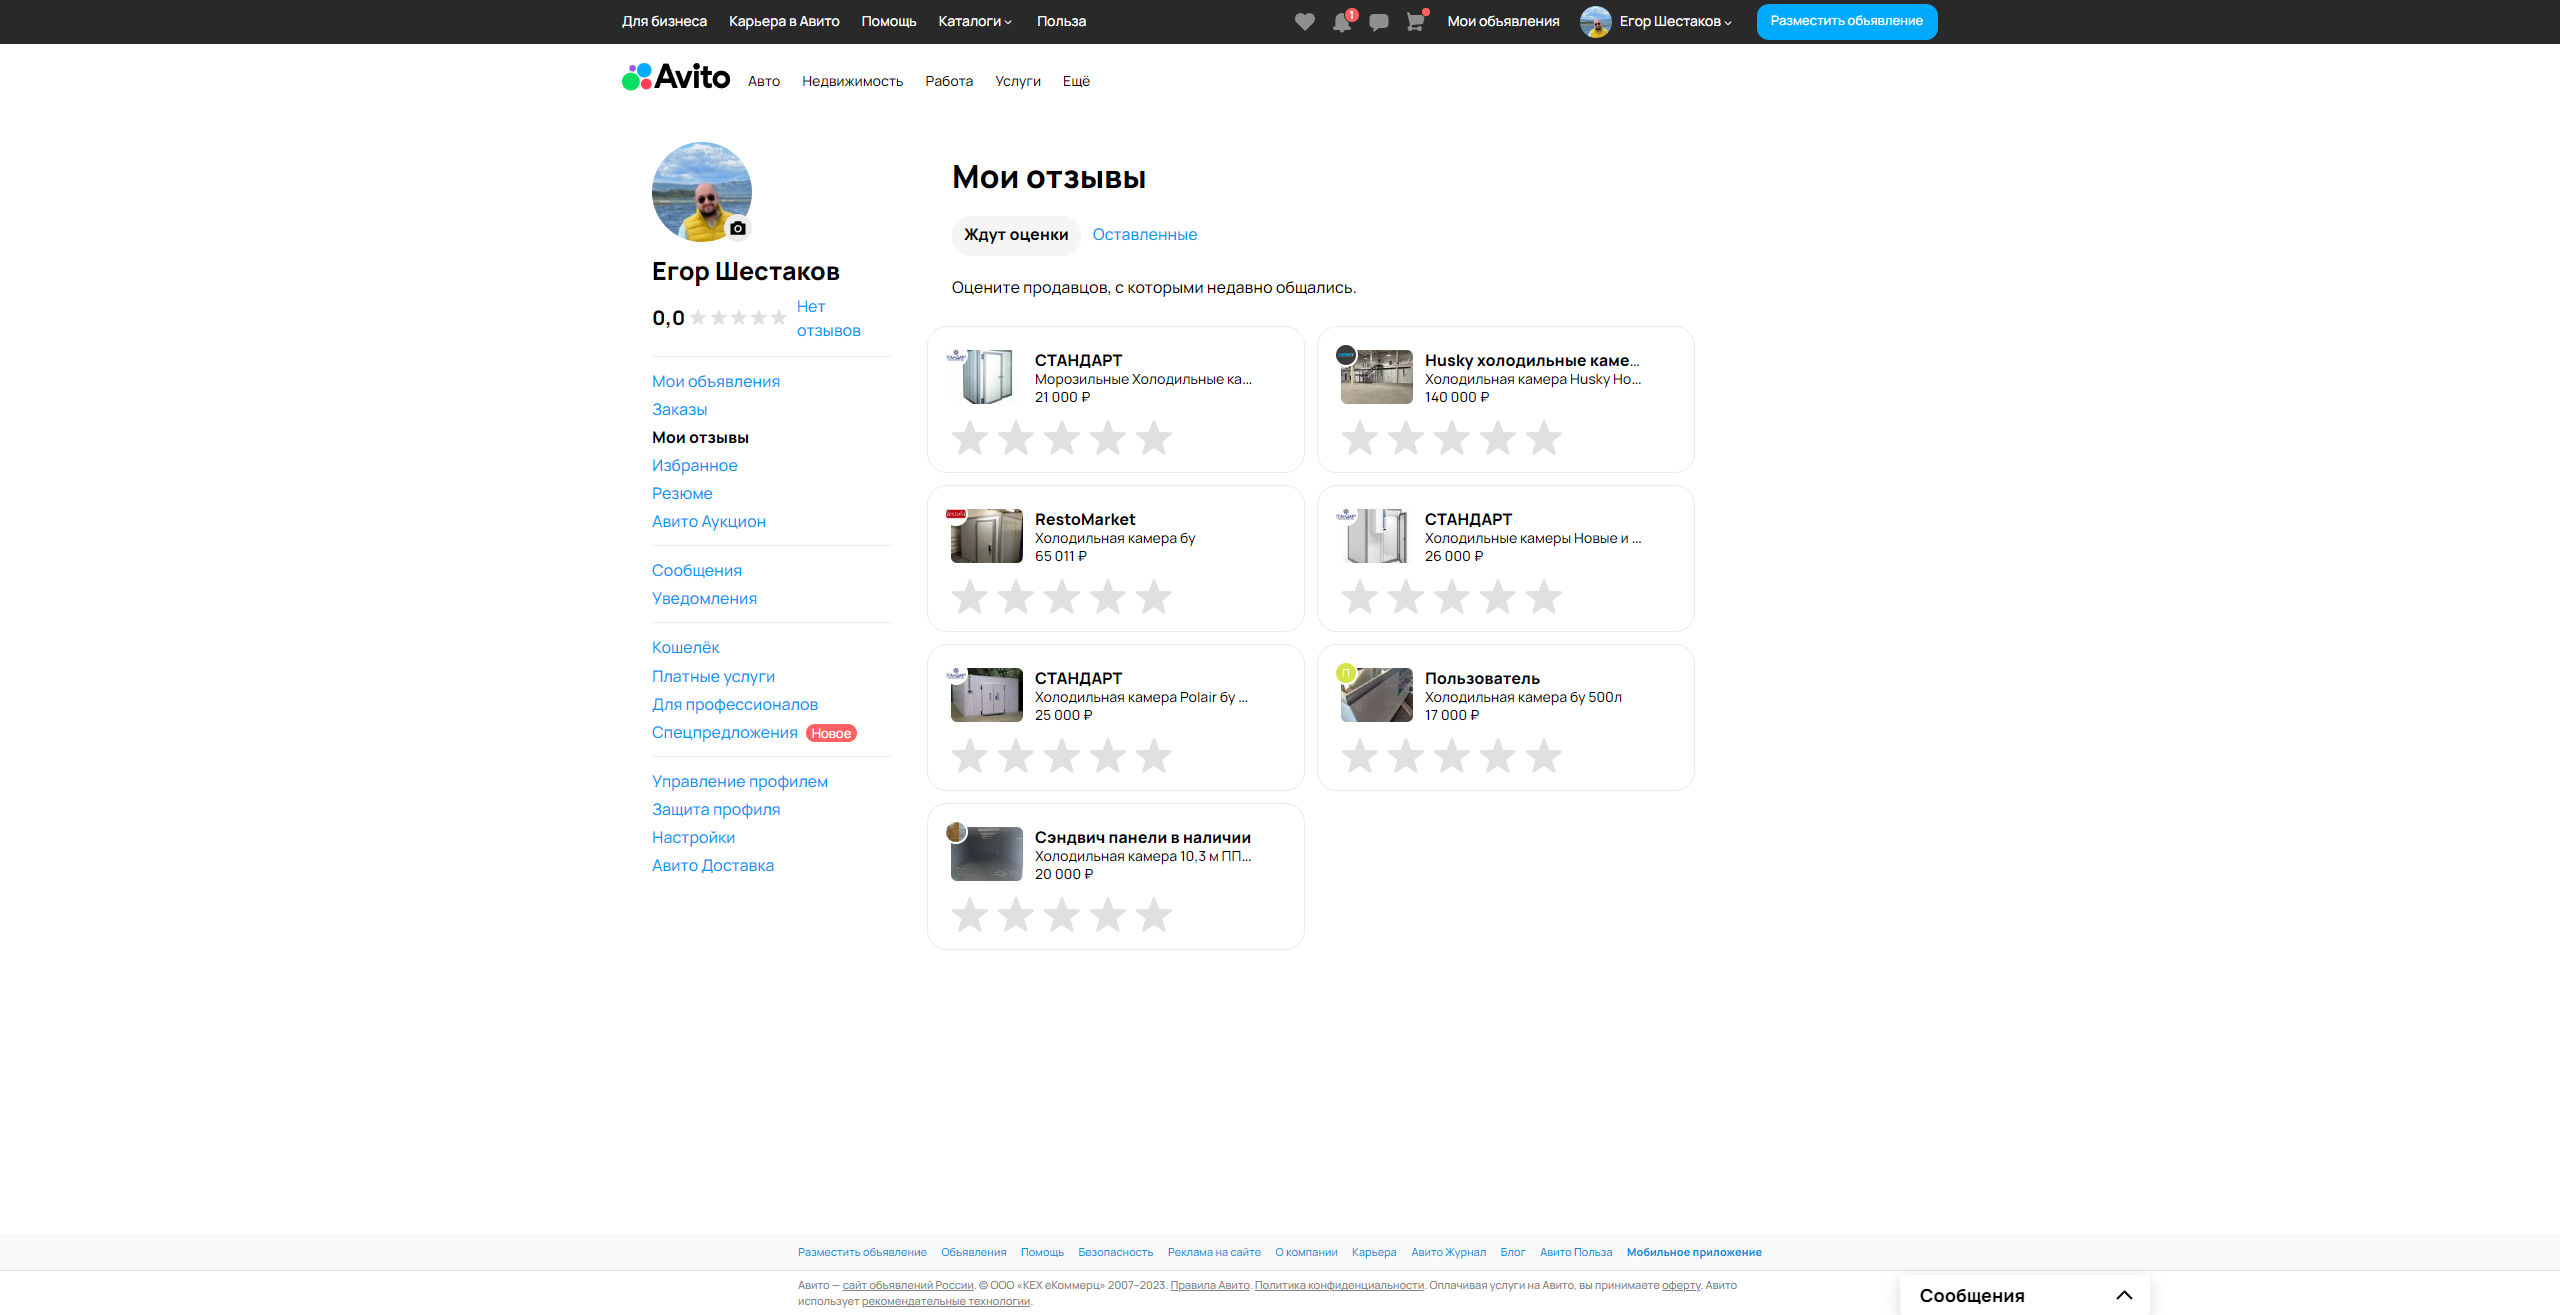Open Для бизнеса in top bar
Viewport: 2560px width, 1315px height.
pyautogui.click(x=664, y=22)
